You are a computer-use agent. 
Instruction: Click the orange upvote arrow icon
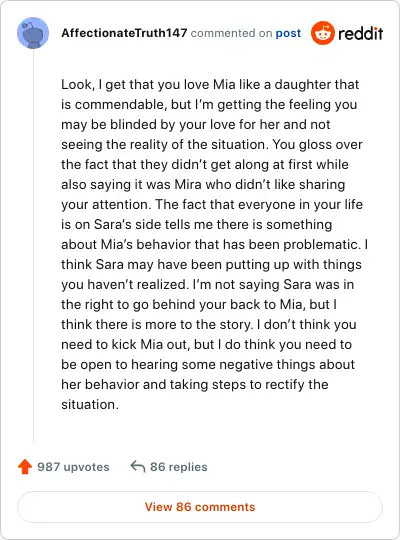pyautogui.click(x=25, y=467)
